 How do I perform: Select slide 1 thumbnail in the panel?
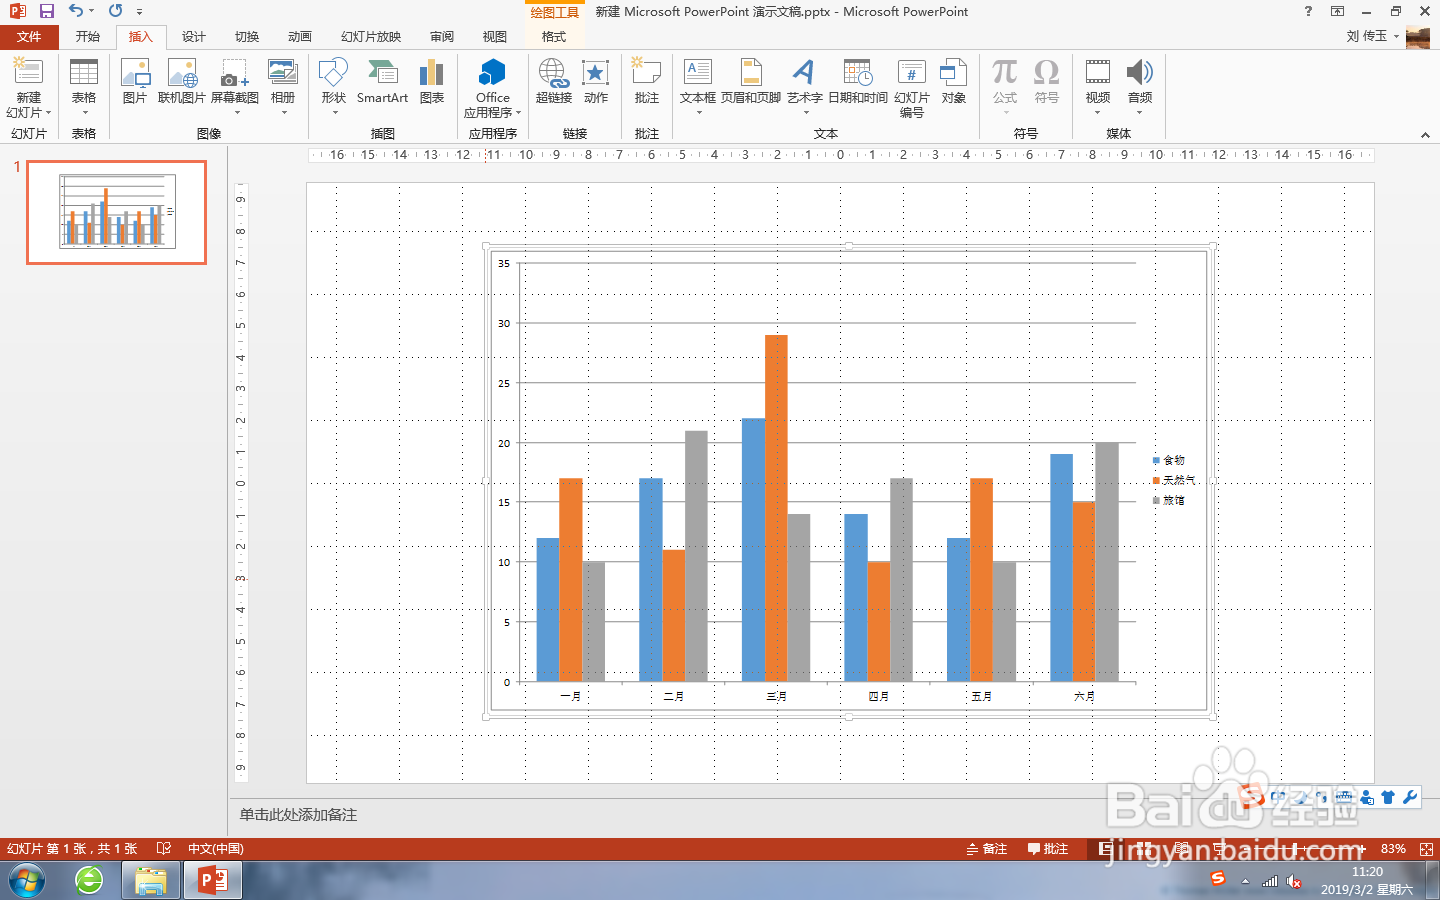(115, 212)
